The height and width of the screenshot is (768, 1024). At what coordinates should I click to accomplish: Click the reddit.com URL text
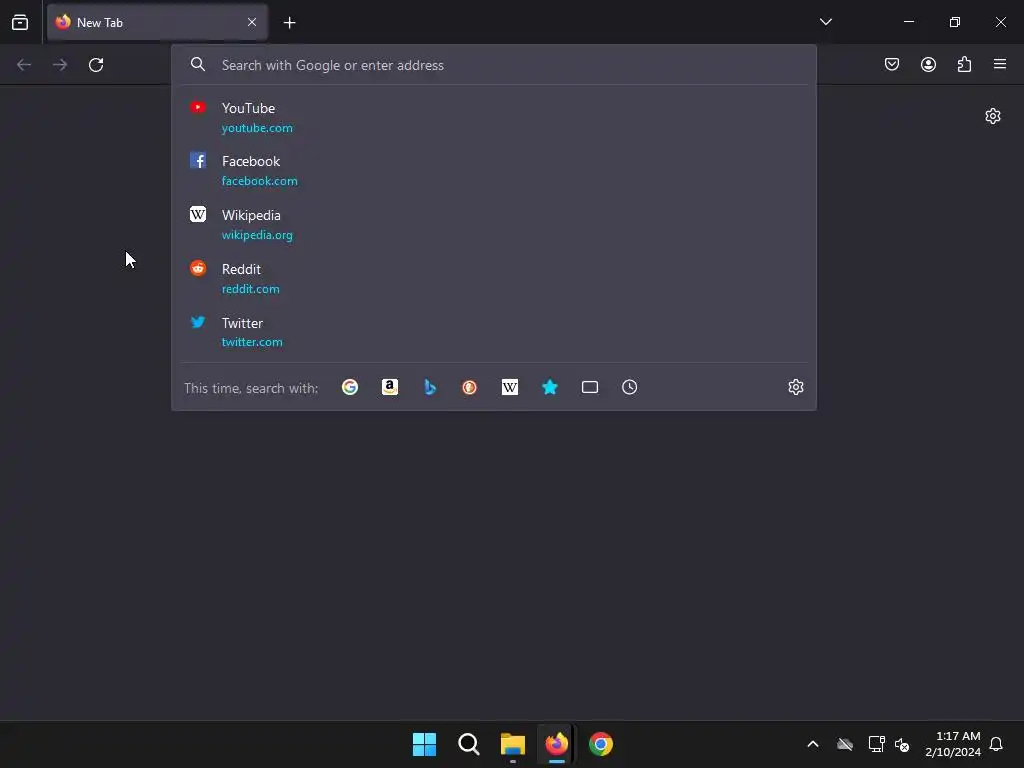pos(250,289)
